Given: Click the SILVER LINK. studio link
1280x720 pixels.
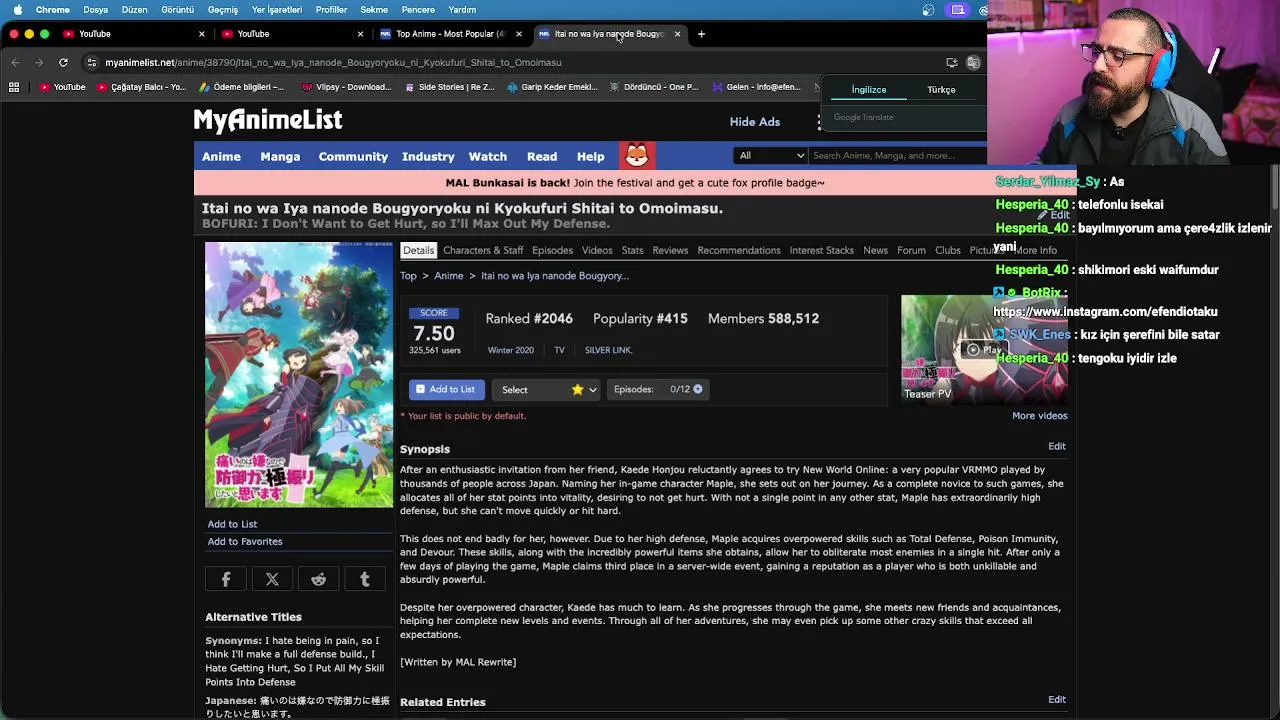Looking at the screenshot, I should 608,350.
